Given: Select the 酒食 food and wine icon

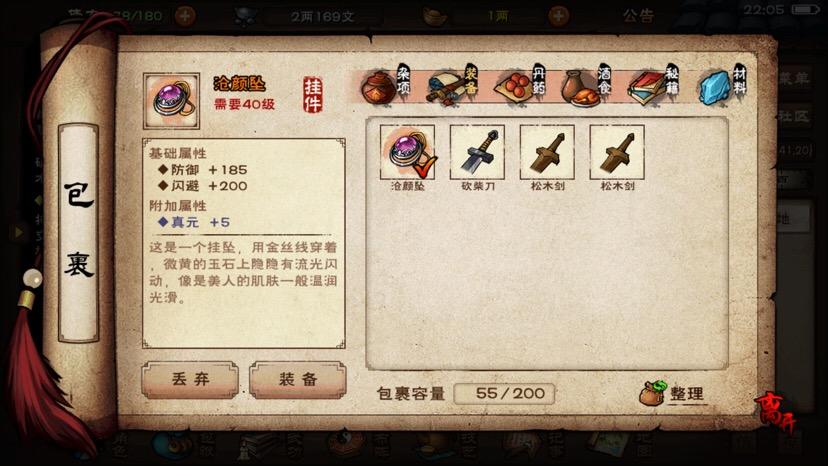Looking at the screenshot, I should [586, 86].
